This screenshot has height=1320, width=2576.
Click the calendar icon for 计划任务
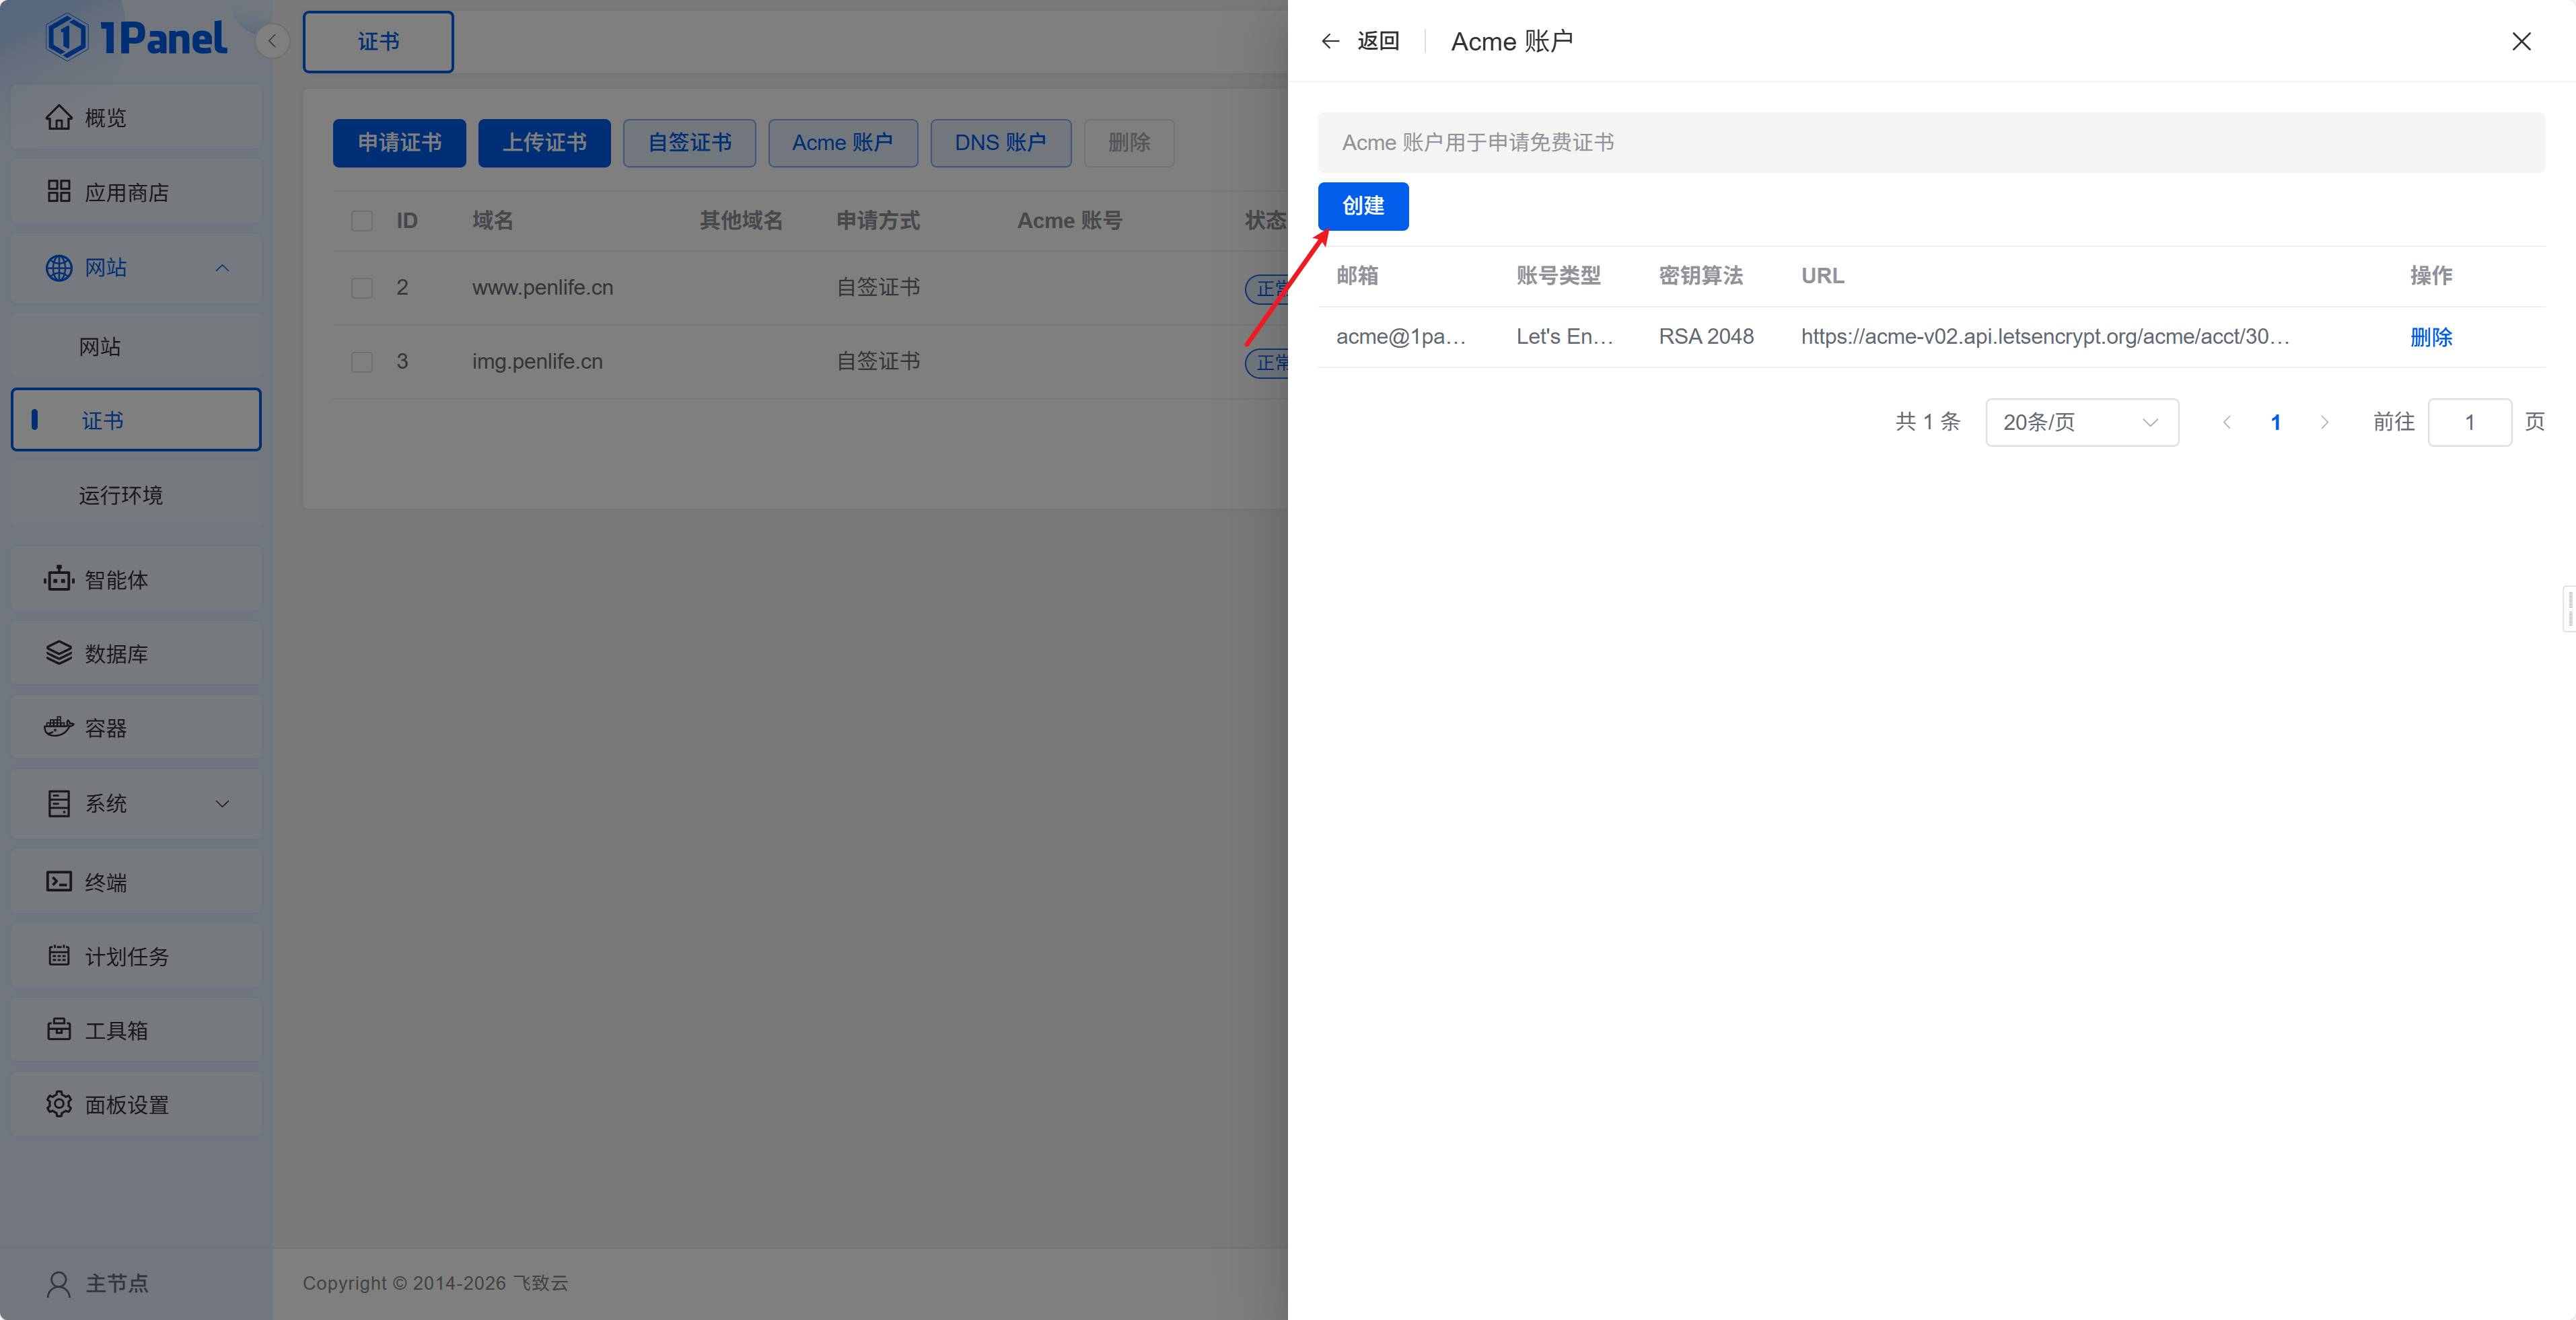(x=59, y=956)
